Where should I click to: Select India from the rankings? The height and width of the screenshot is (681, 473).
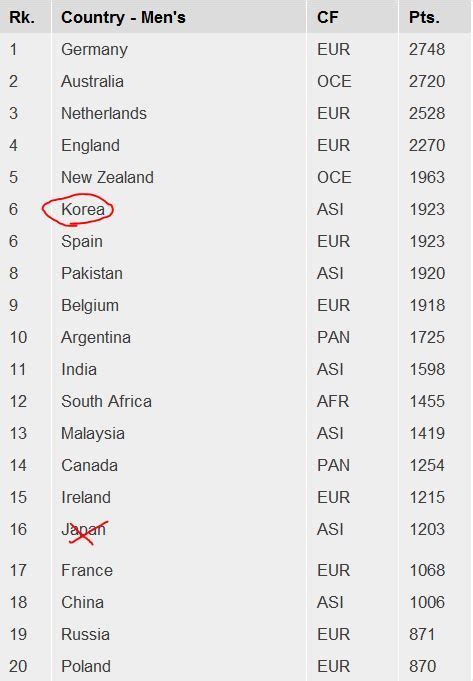coord(79,369)
